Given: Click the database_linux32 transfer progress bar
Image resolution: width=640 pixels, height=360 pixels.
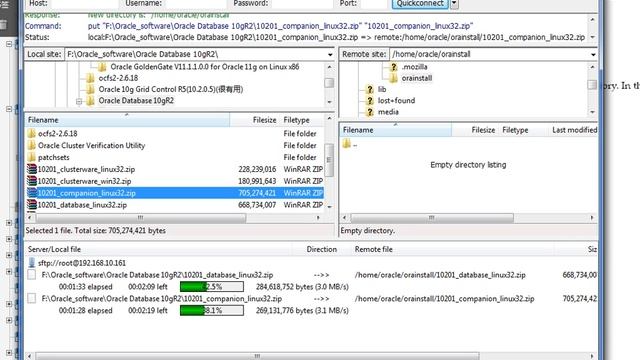Looking at the screenshot, I should (x=212, y=287).
